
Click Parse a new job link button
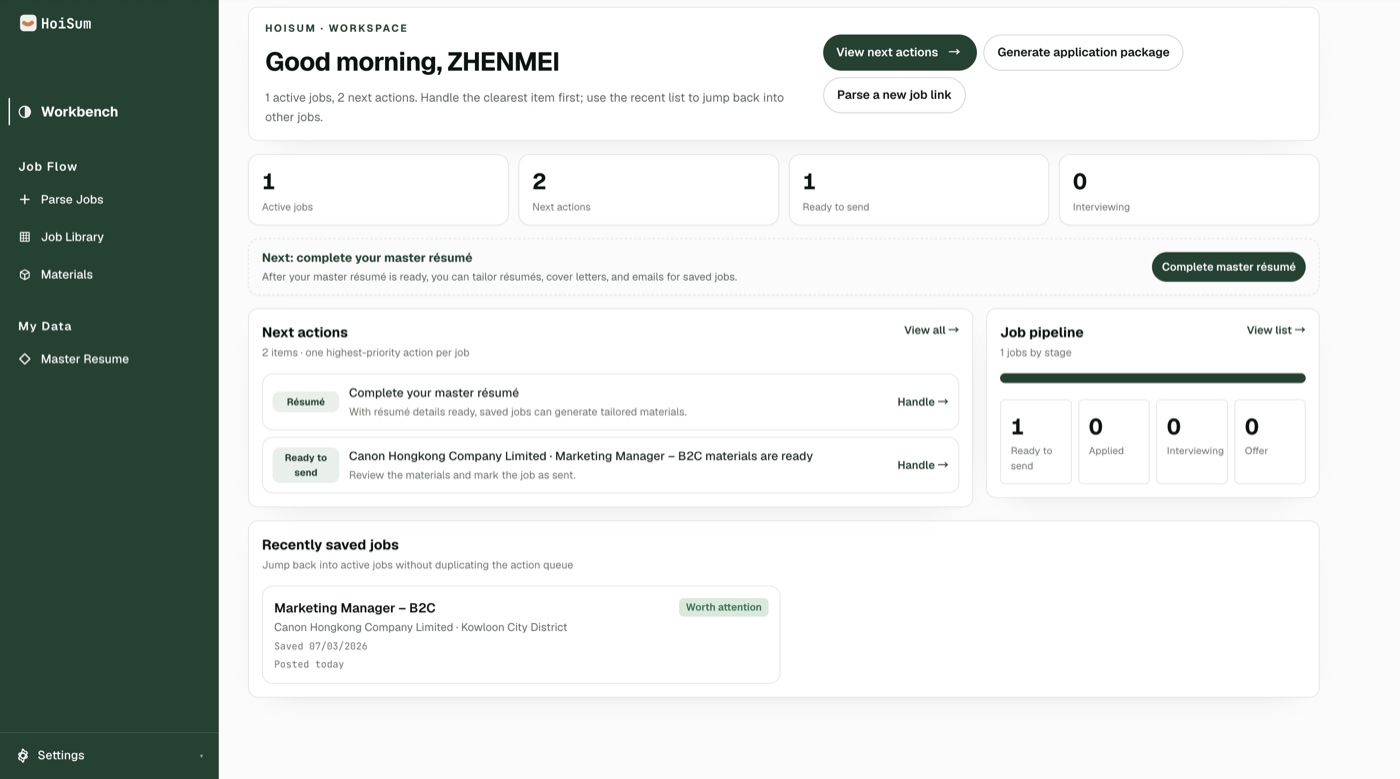coord(894,95)
